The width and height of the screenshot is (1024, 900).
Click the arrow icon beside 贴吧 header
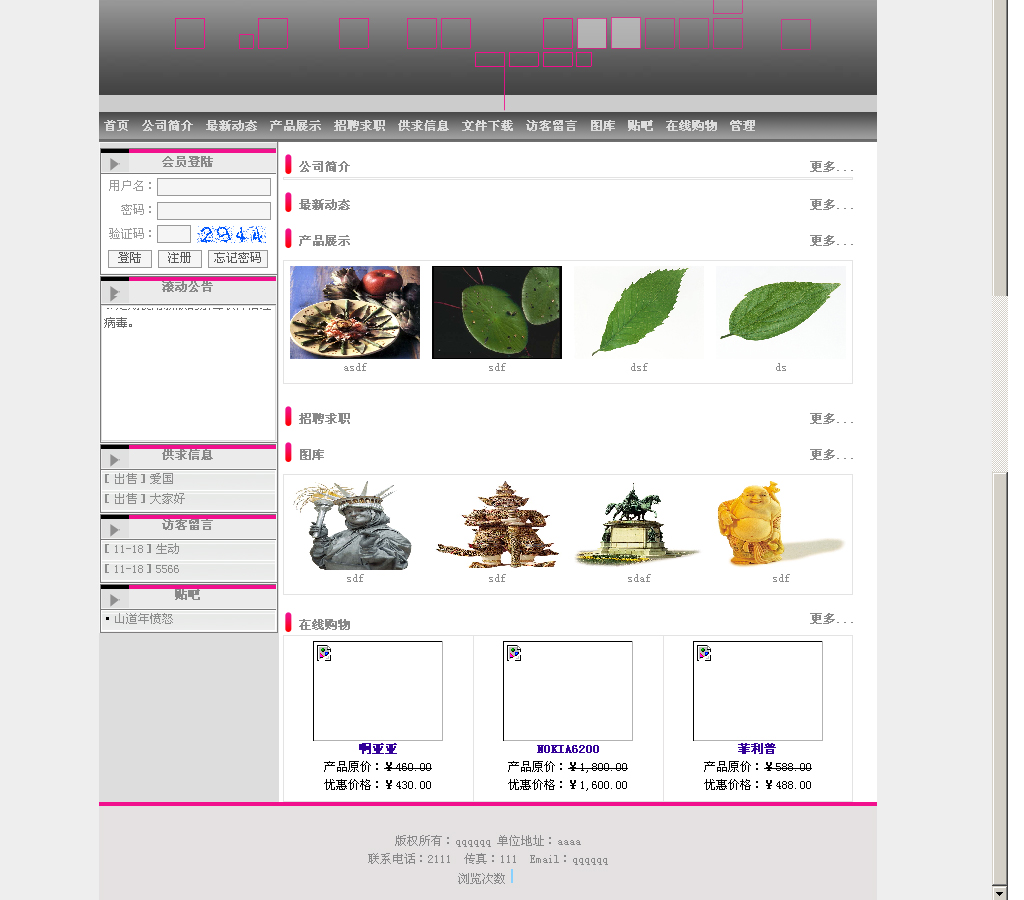pos(115,600)
